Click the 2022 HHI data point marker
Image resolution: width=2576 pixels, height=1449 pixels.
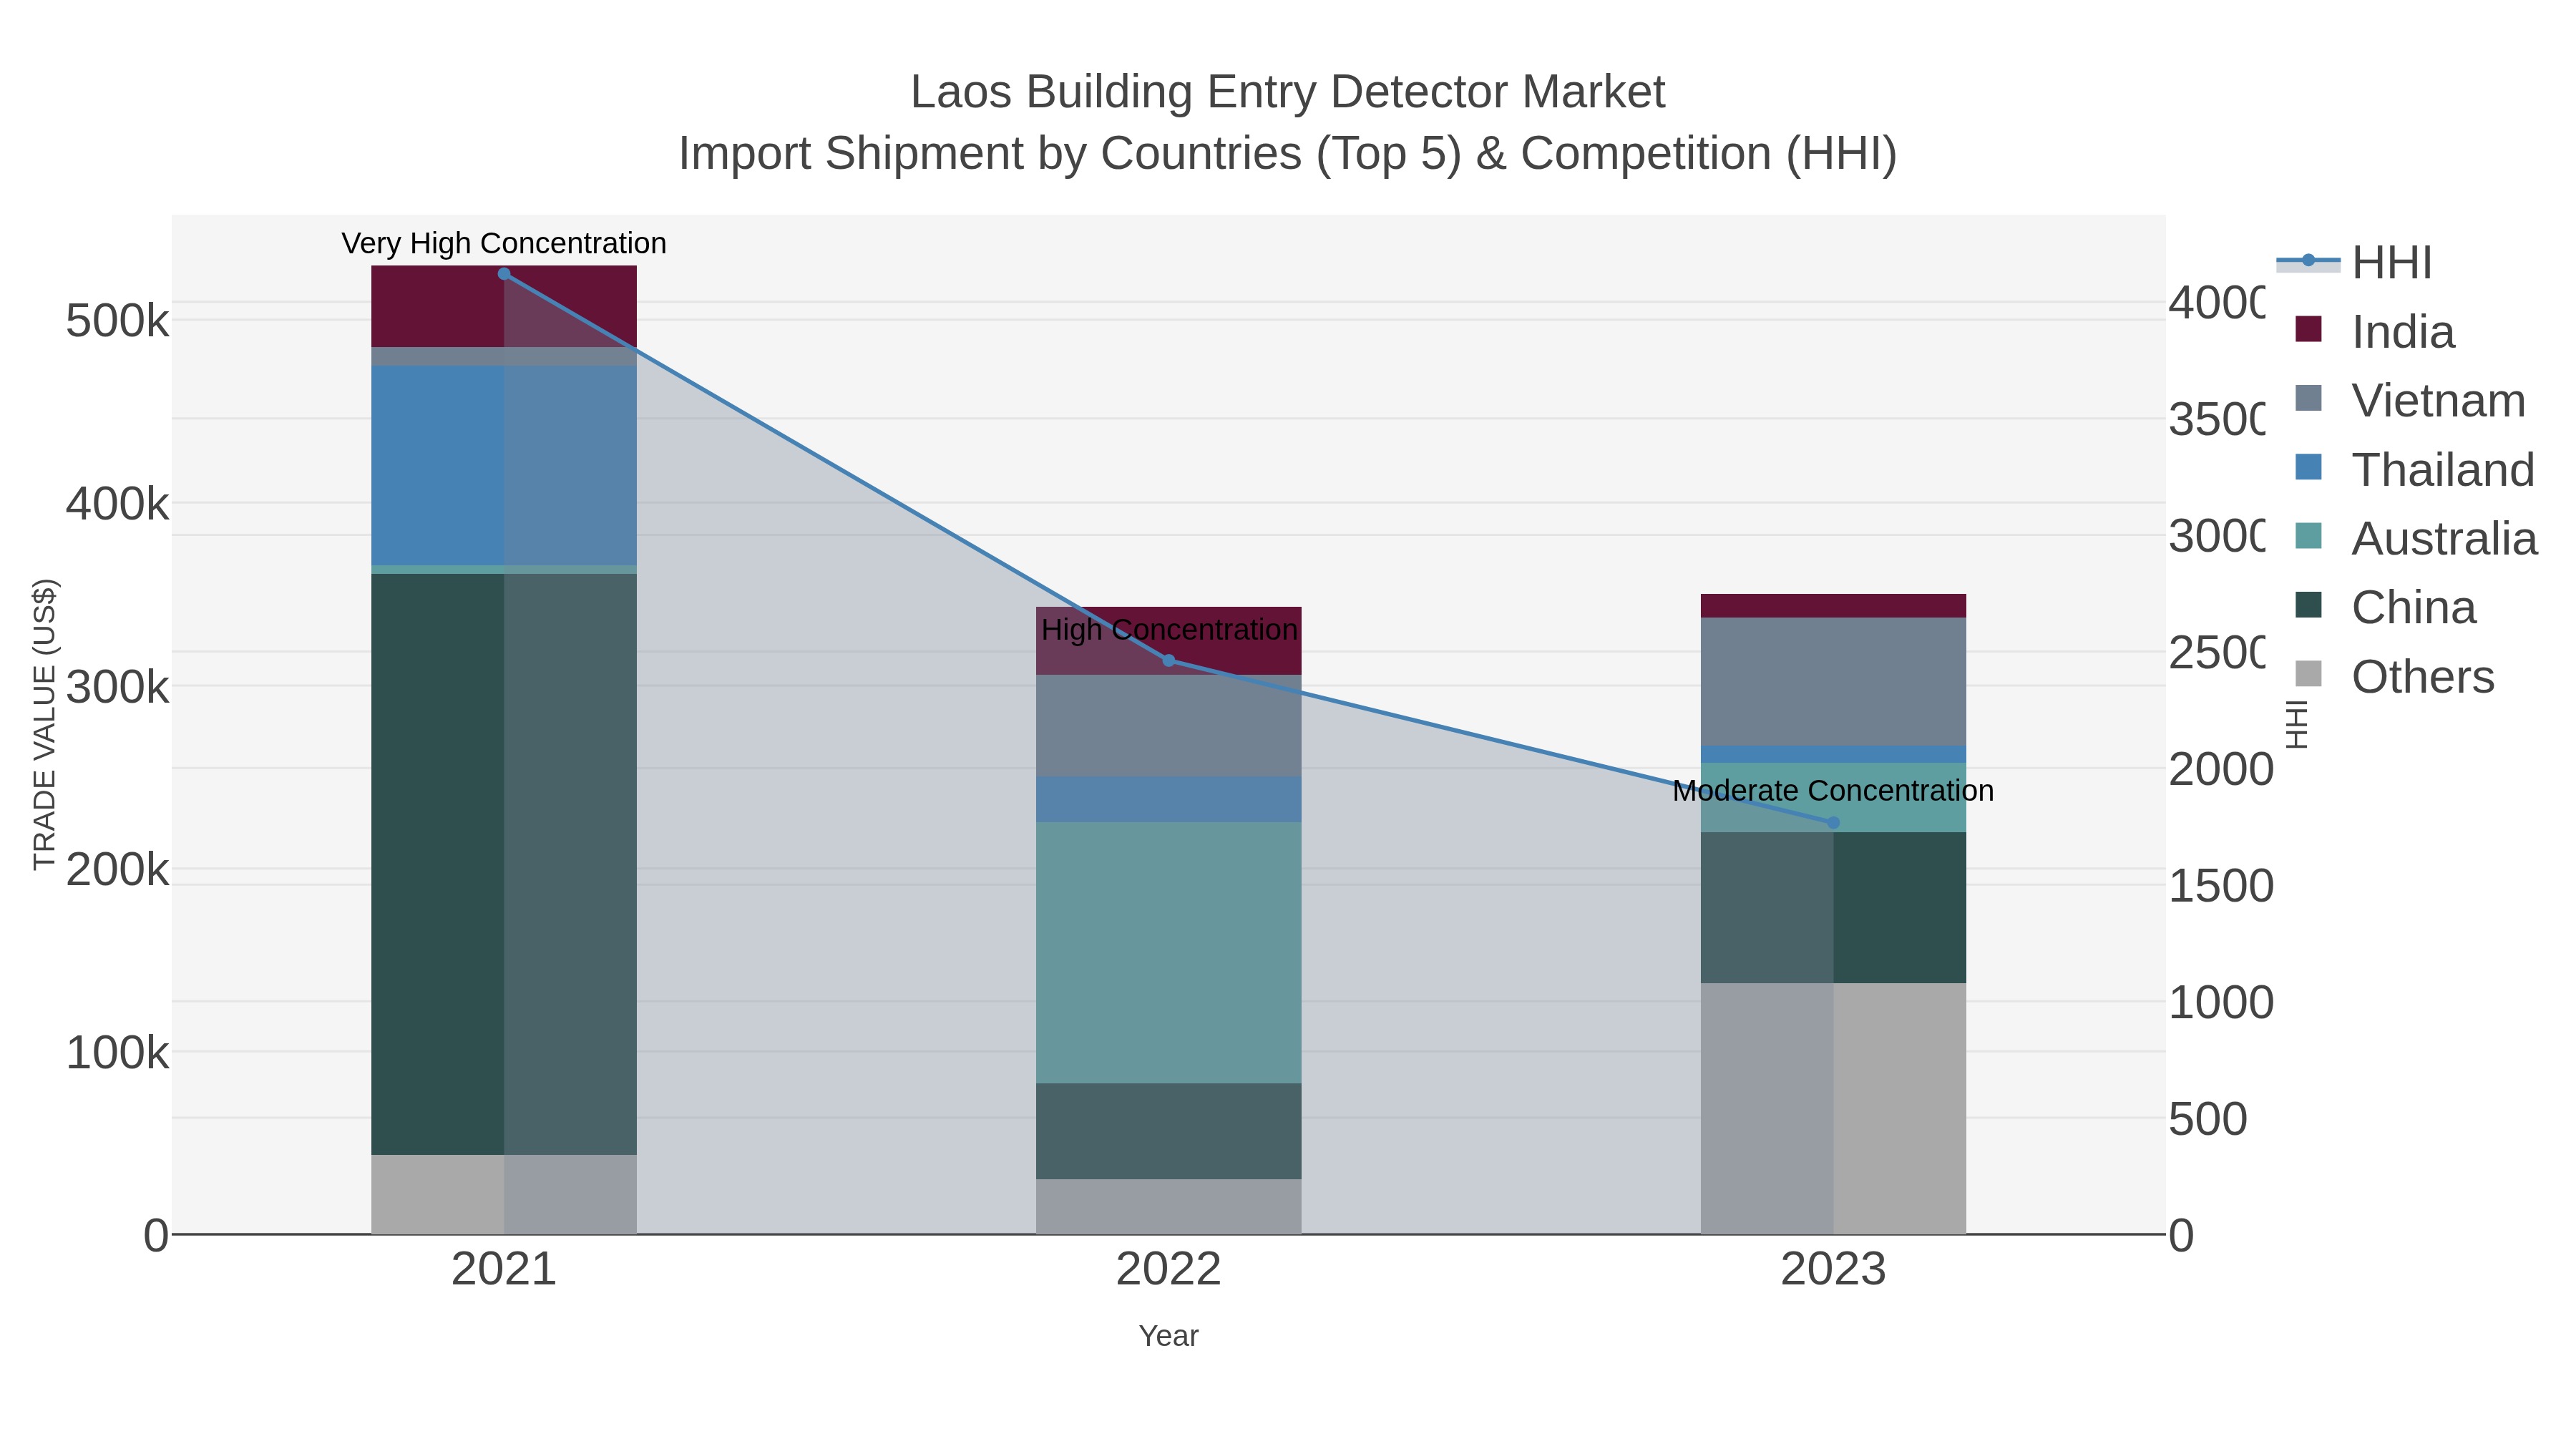pos(1169,660)
